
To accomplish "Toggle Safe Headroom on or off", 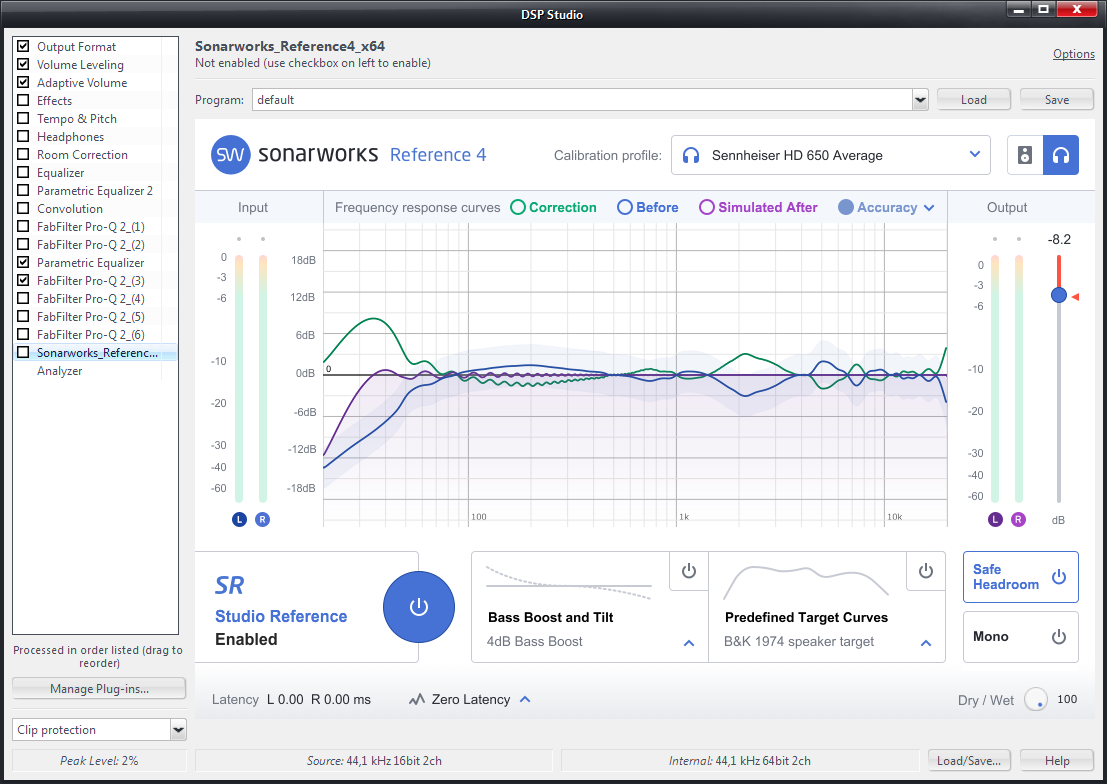I will tap(1020, 577).
